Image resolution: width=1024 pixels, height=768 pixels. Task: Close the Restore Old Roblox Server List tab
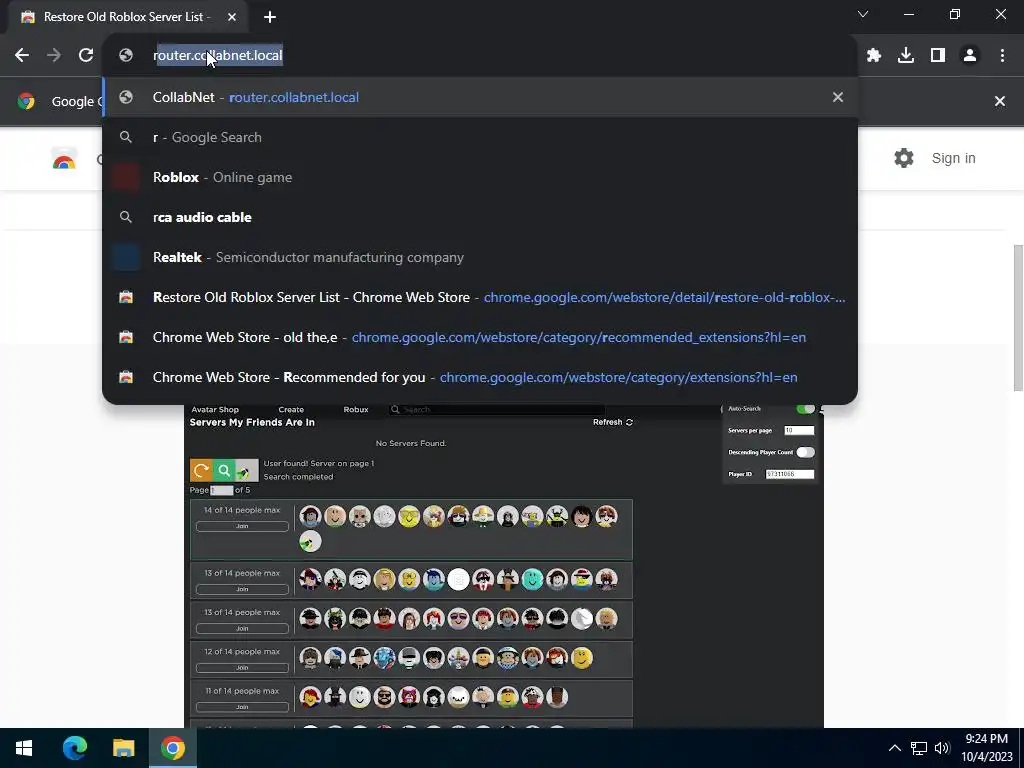pyautogui.click(x=232, y=17)
